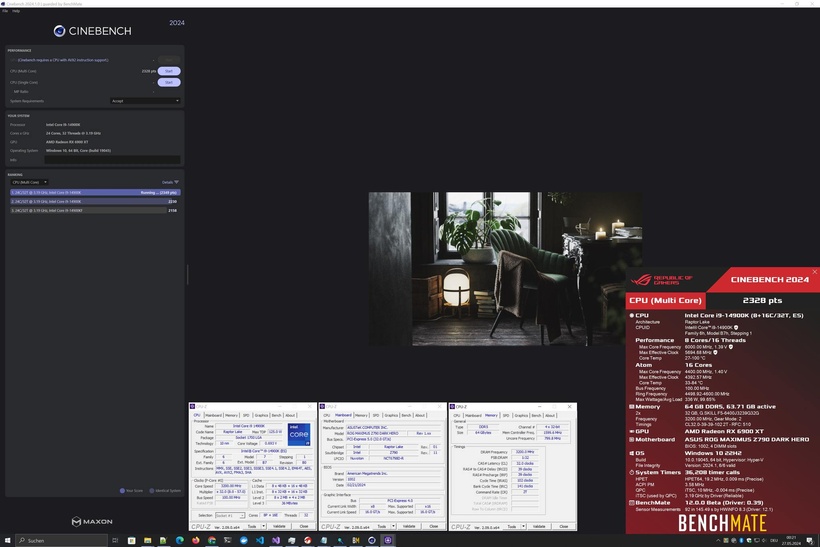Click Tools in the CPU-Z CPU window
The image size is (820, 547).
252,527
